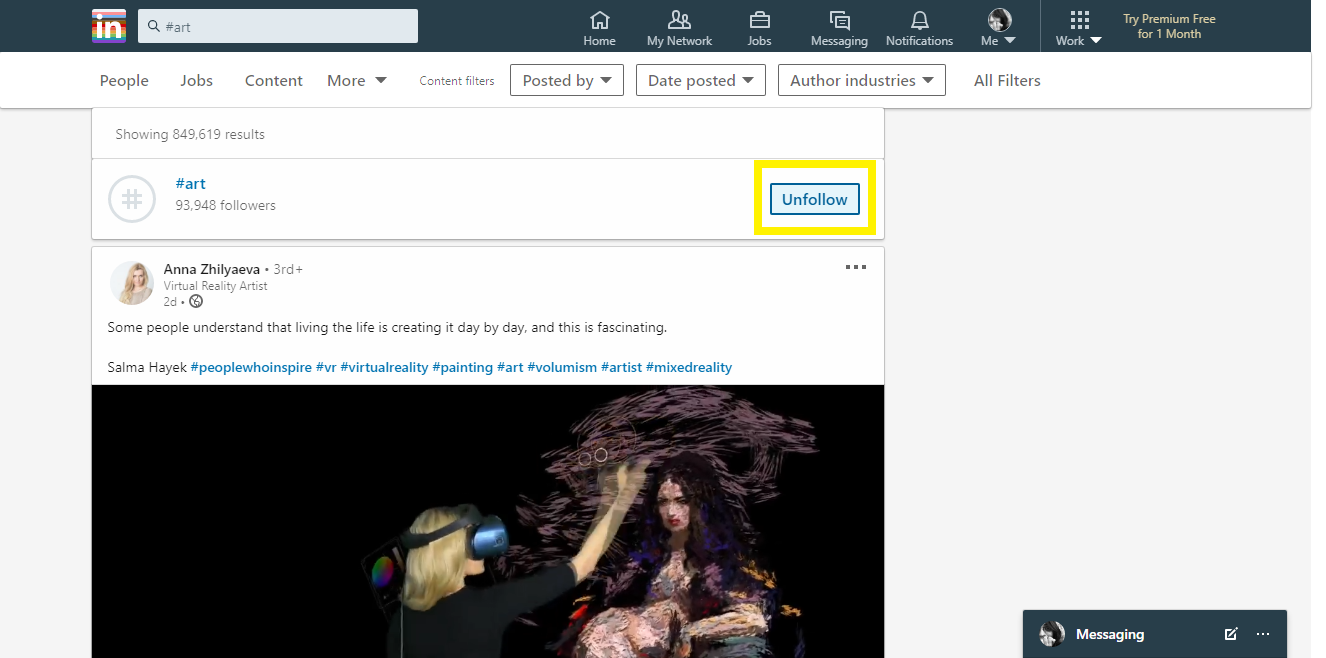1326x658 pixels.
Task: Click the #art hashtag in the post text
Action: click(510, 367)
